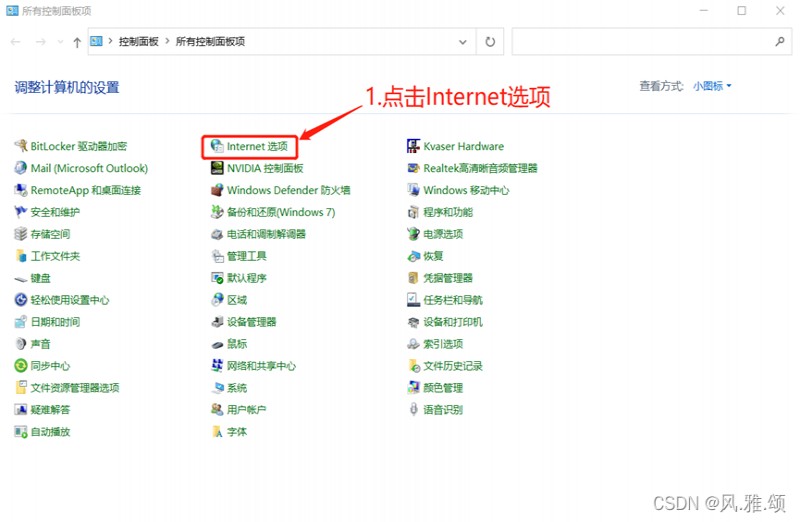Click the 安全和维护 flag icon
800x522 pixels.
(21, 212)
